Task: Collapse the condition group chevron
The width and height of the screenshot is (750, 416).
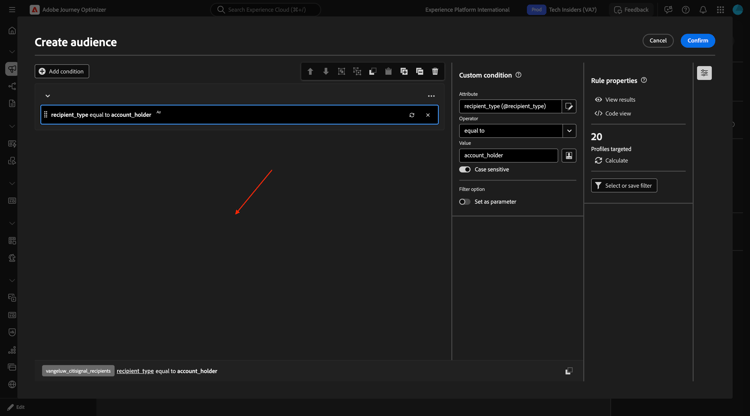Action: tap(47, 96)
